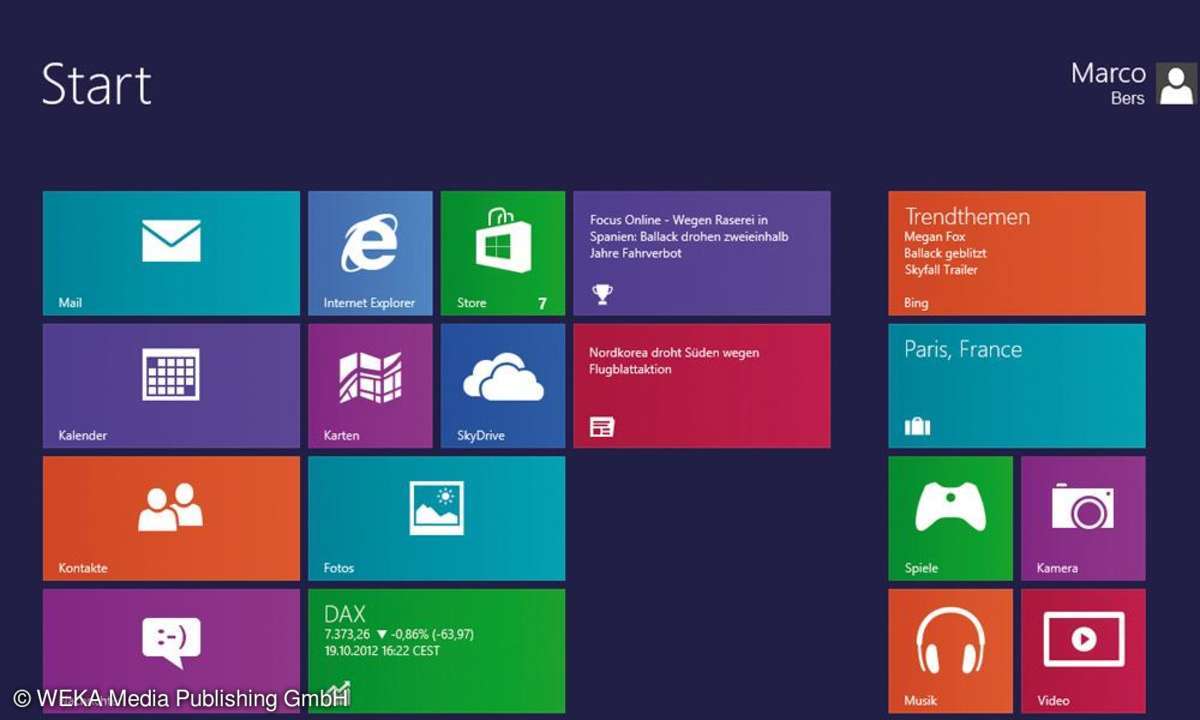Open the Mail tile
The image size is (1200, 720).
click(171, 253)
